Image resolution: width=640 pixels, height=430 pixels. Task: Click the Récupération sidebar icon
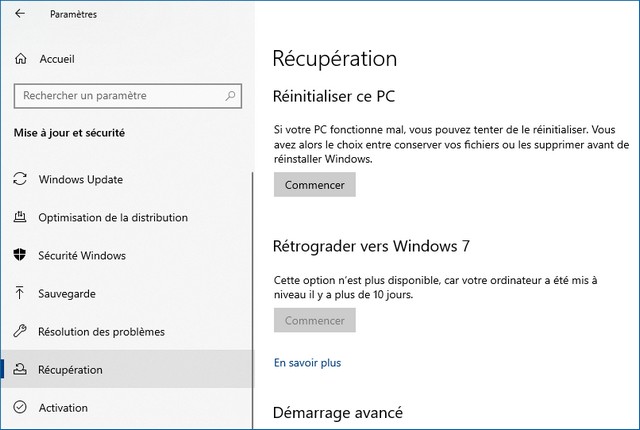pyautogui.click(x=20, y=370)
